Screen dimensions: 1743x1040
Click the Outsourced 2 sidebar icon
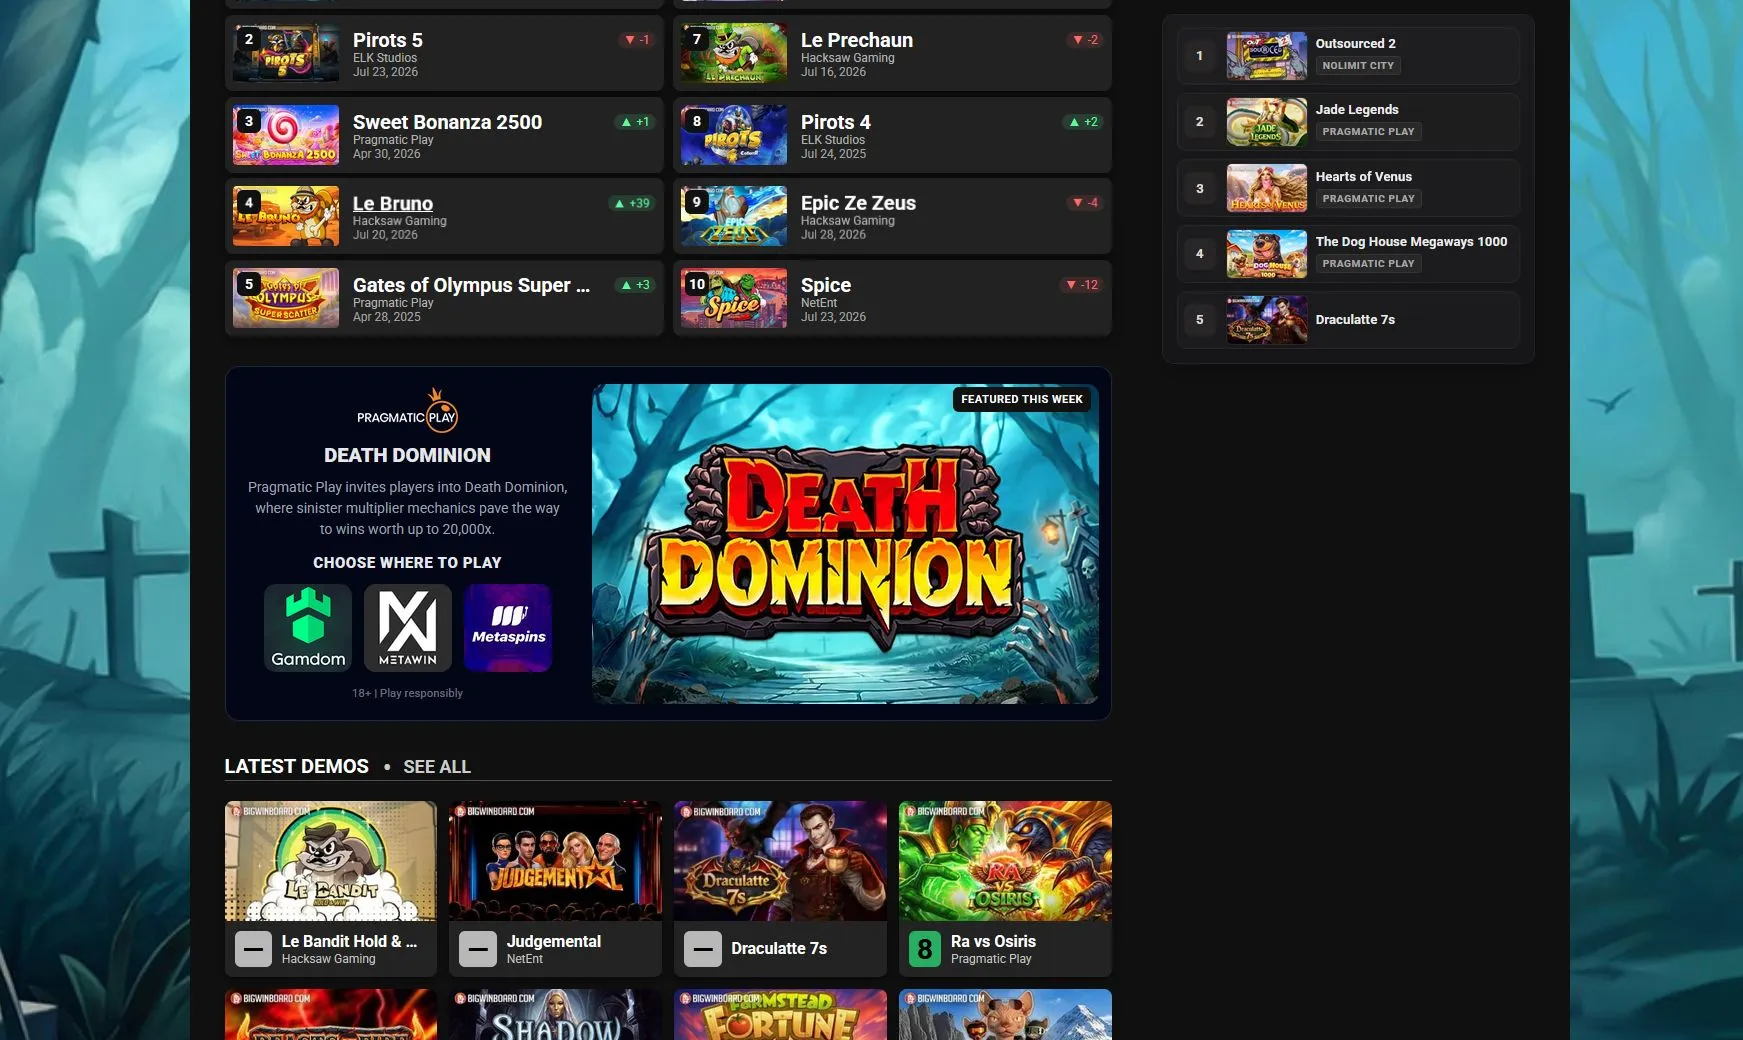point(1267,55)
